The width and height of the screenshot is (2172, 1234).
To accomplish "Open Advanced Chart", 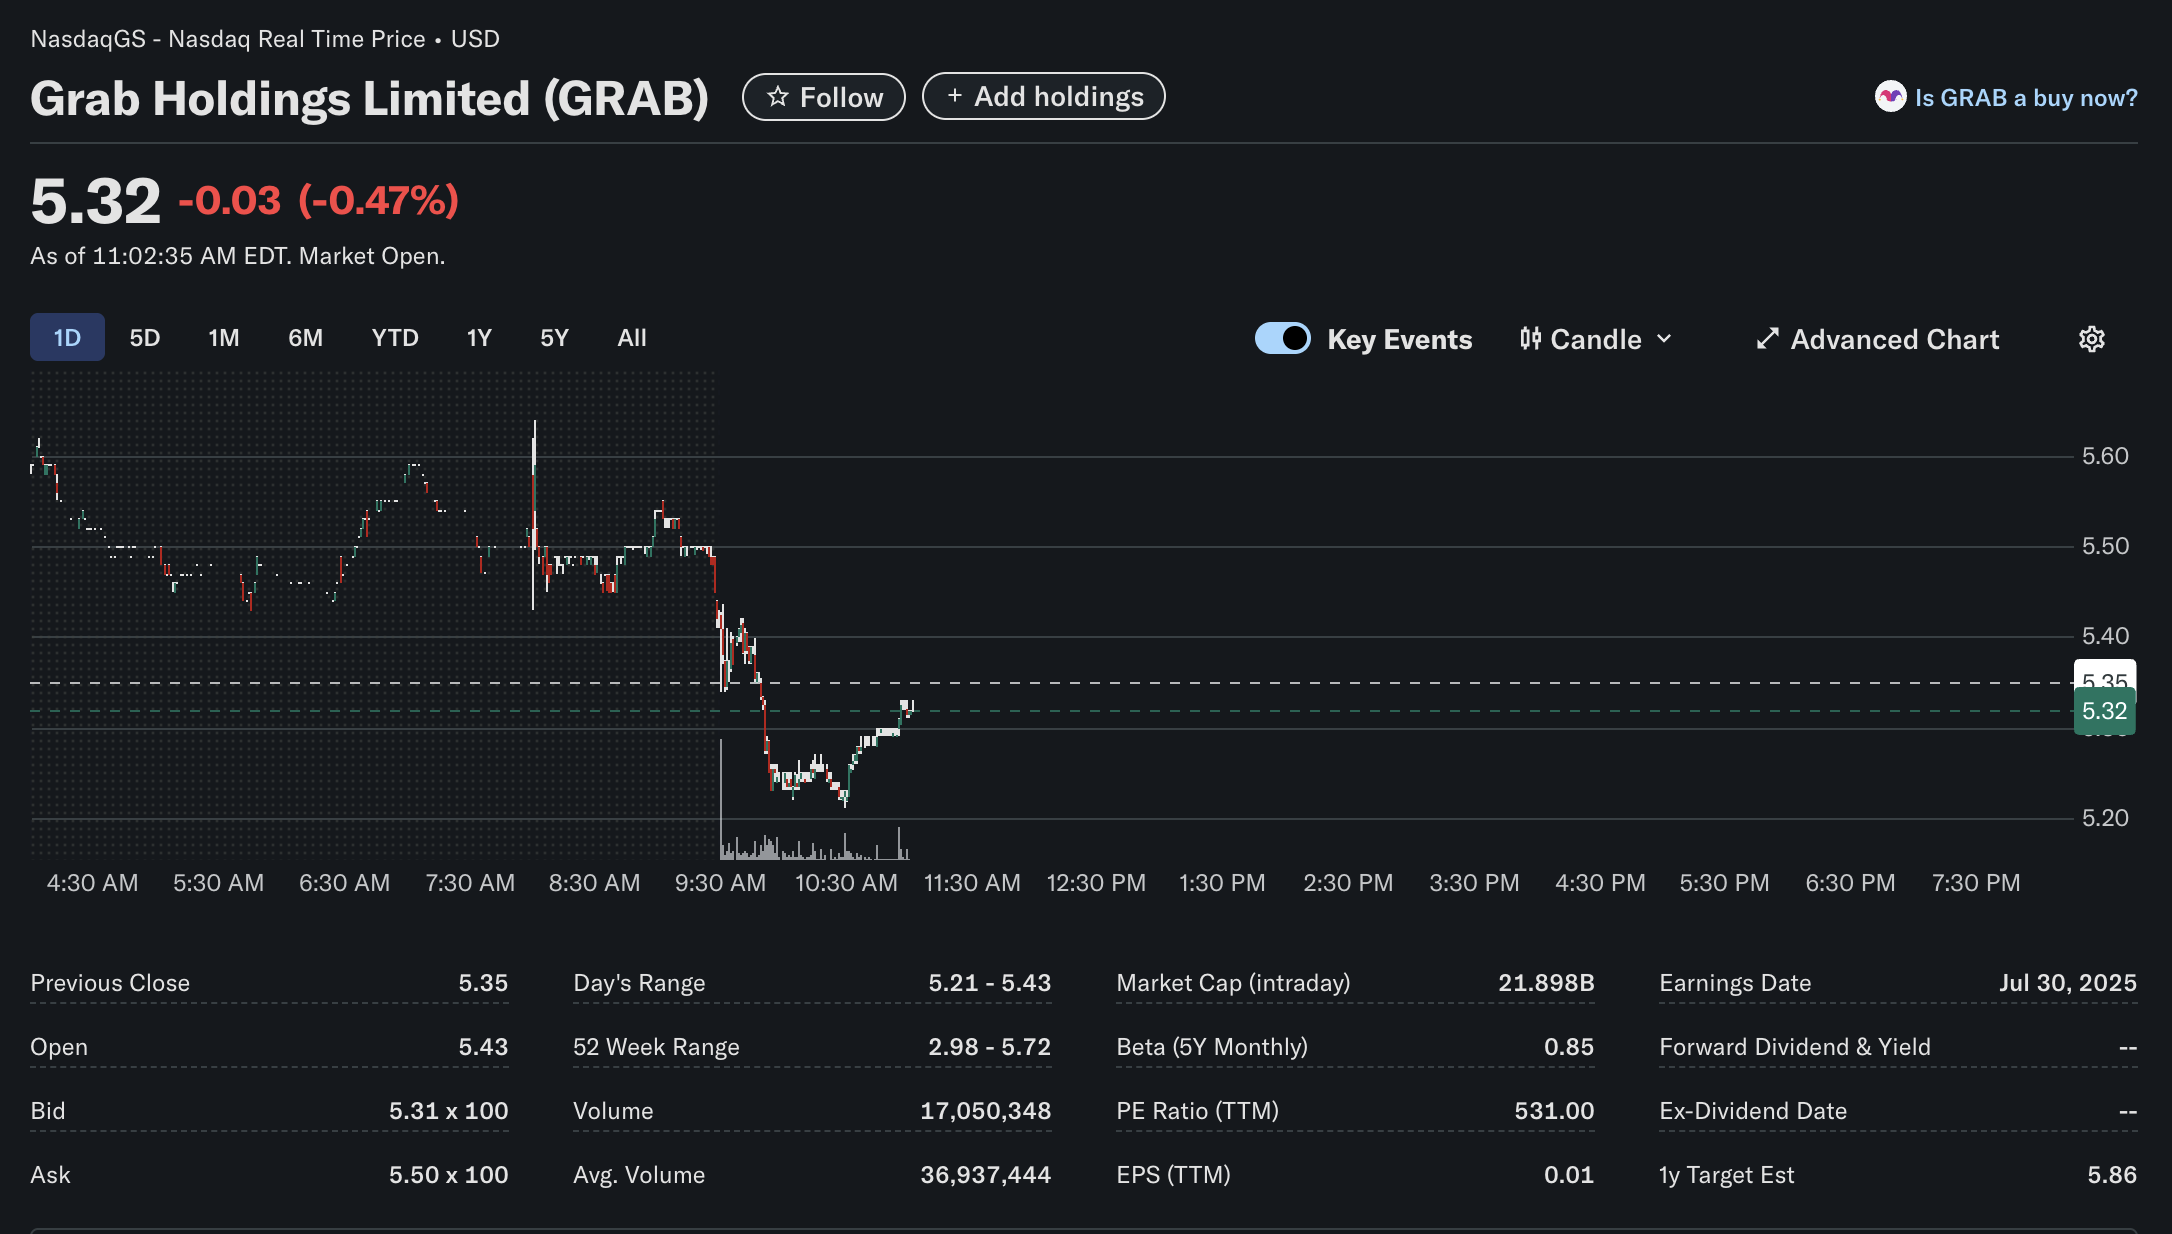I will [x=1878, y=339].
